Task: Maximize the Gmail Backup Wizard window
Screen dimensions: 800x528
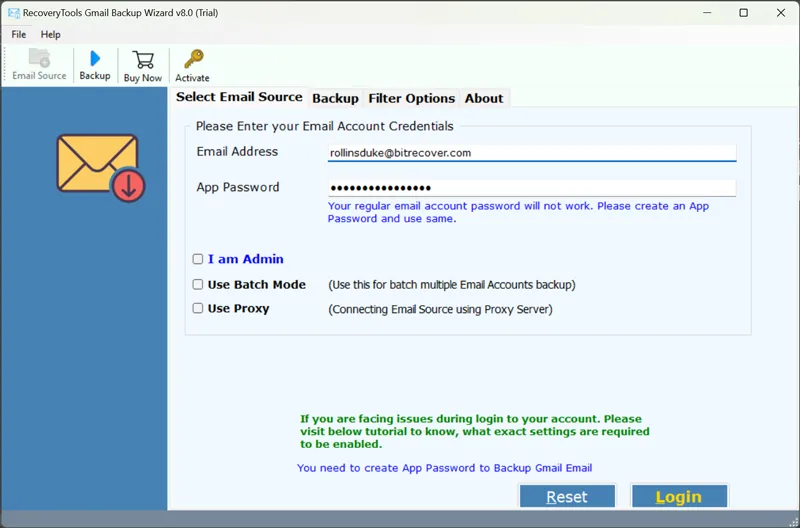Action: [x=744, y=13]
